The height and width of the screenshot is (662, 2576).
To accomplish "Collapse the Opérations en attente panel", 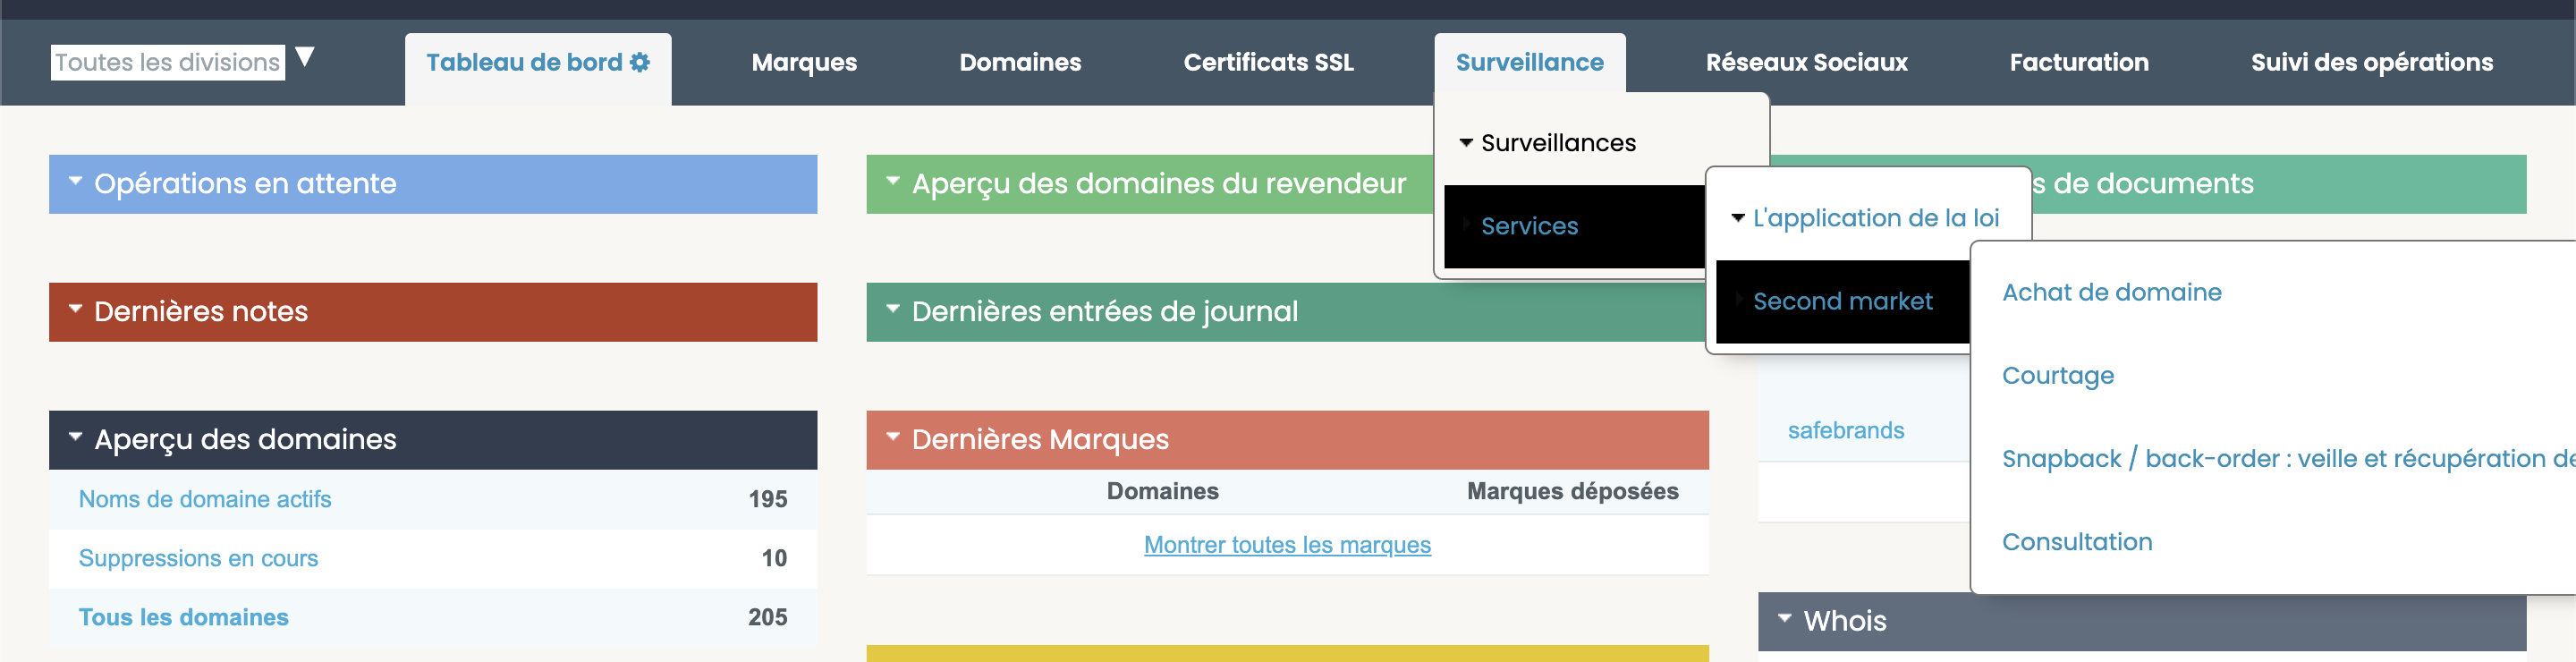I will (x=75, y=182).
